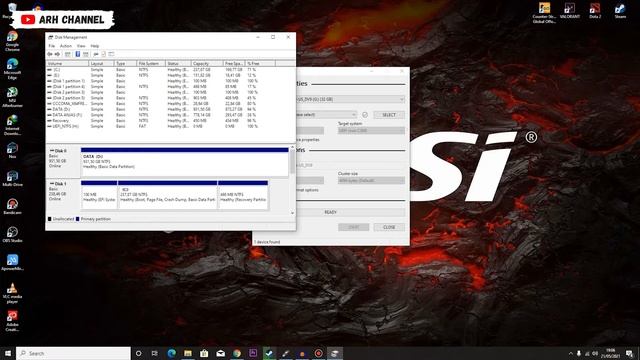Select the OBS Studio desktop icon

[12, 234]
